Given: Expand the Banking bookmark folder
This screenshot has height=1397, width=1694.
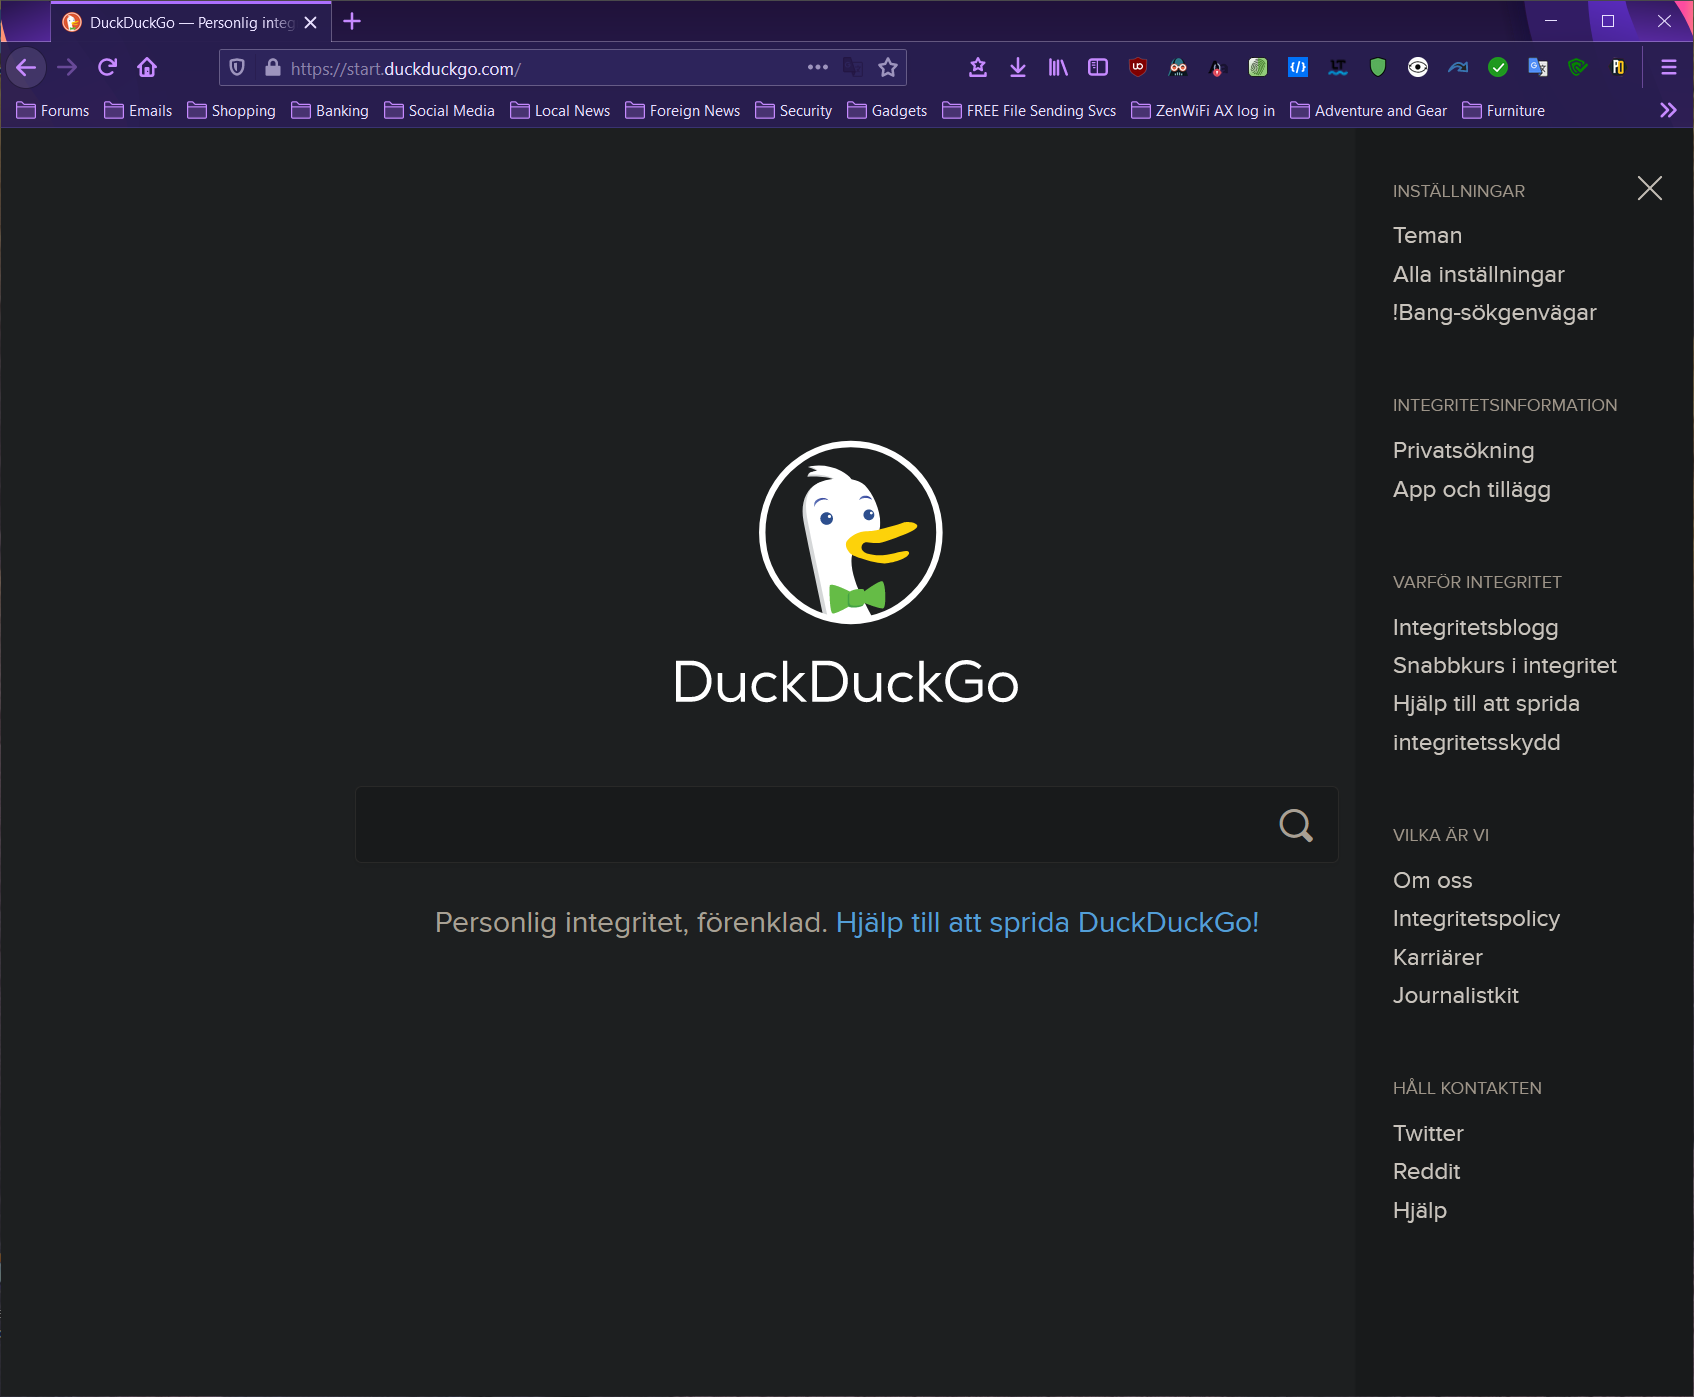Looking at the screenshot, I should point(330,111).
